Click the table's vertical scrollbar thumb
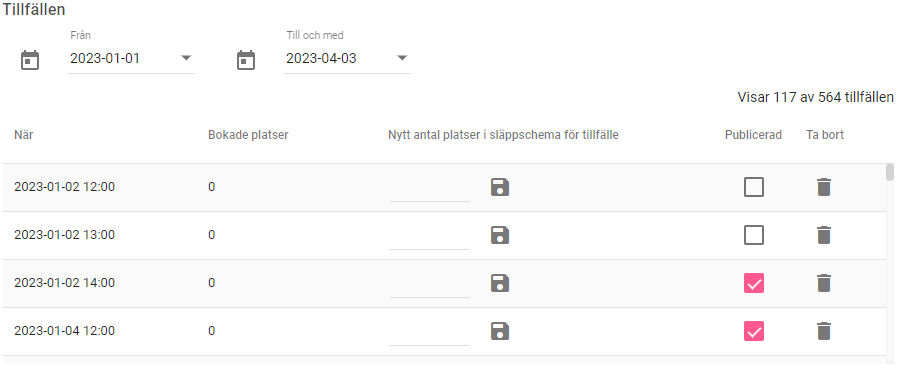 [890, 172]
